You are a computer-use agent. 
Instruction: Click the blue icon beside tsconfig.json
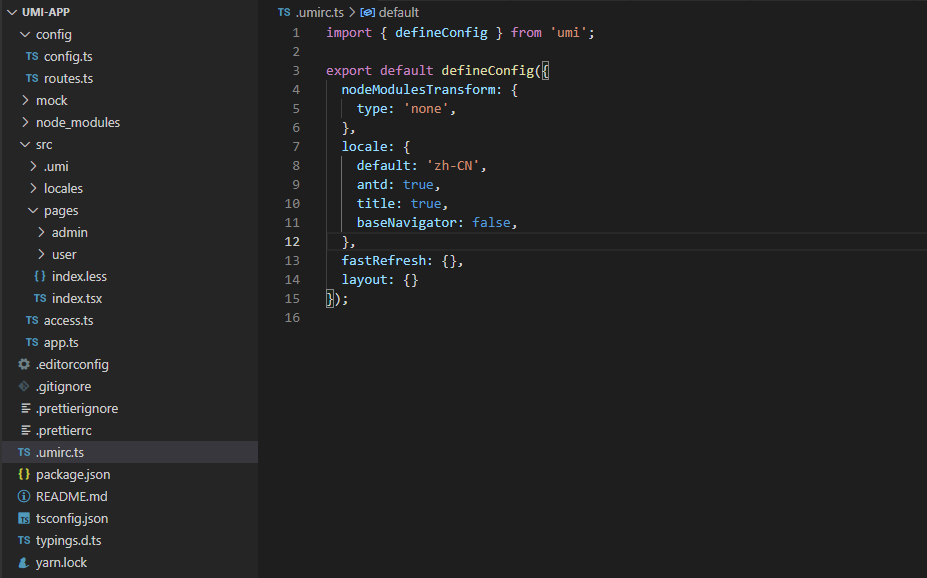[24, 518]
